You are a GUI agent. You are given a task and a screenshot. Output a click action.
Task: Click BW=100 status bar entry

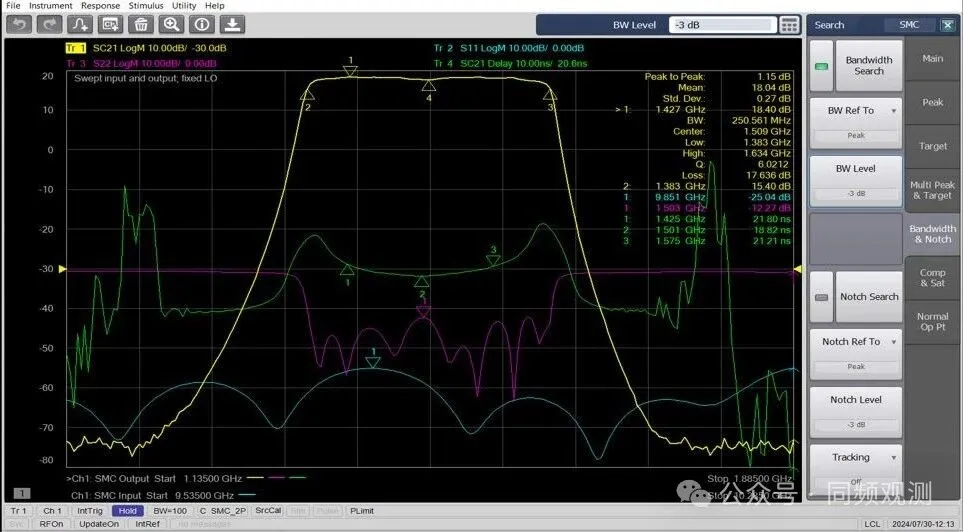(x=170, y=511)
